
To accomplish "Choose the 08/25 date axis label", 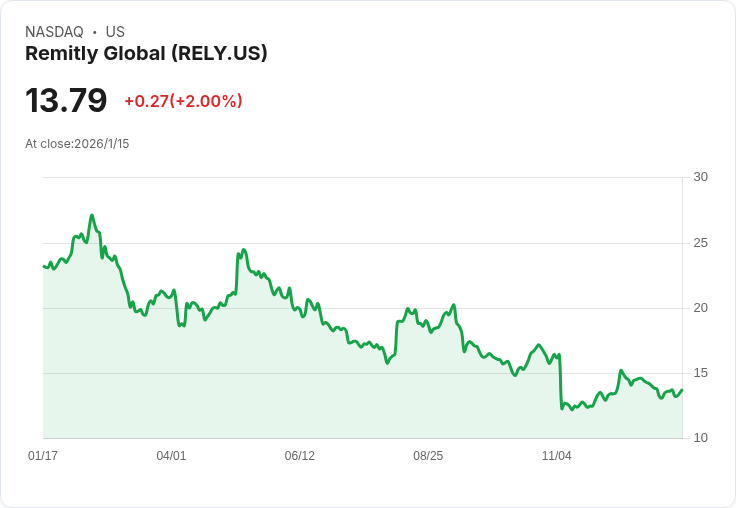I will pyautogui.click(x=428, y=456).
